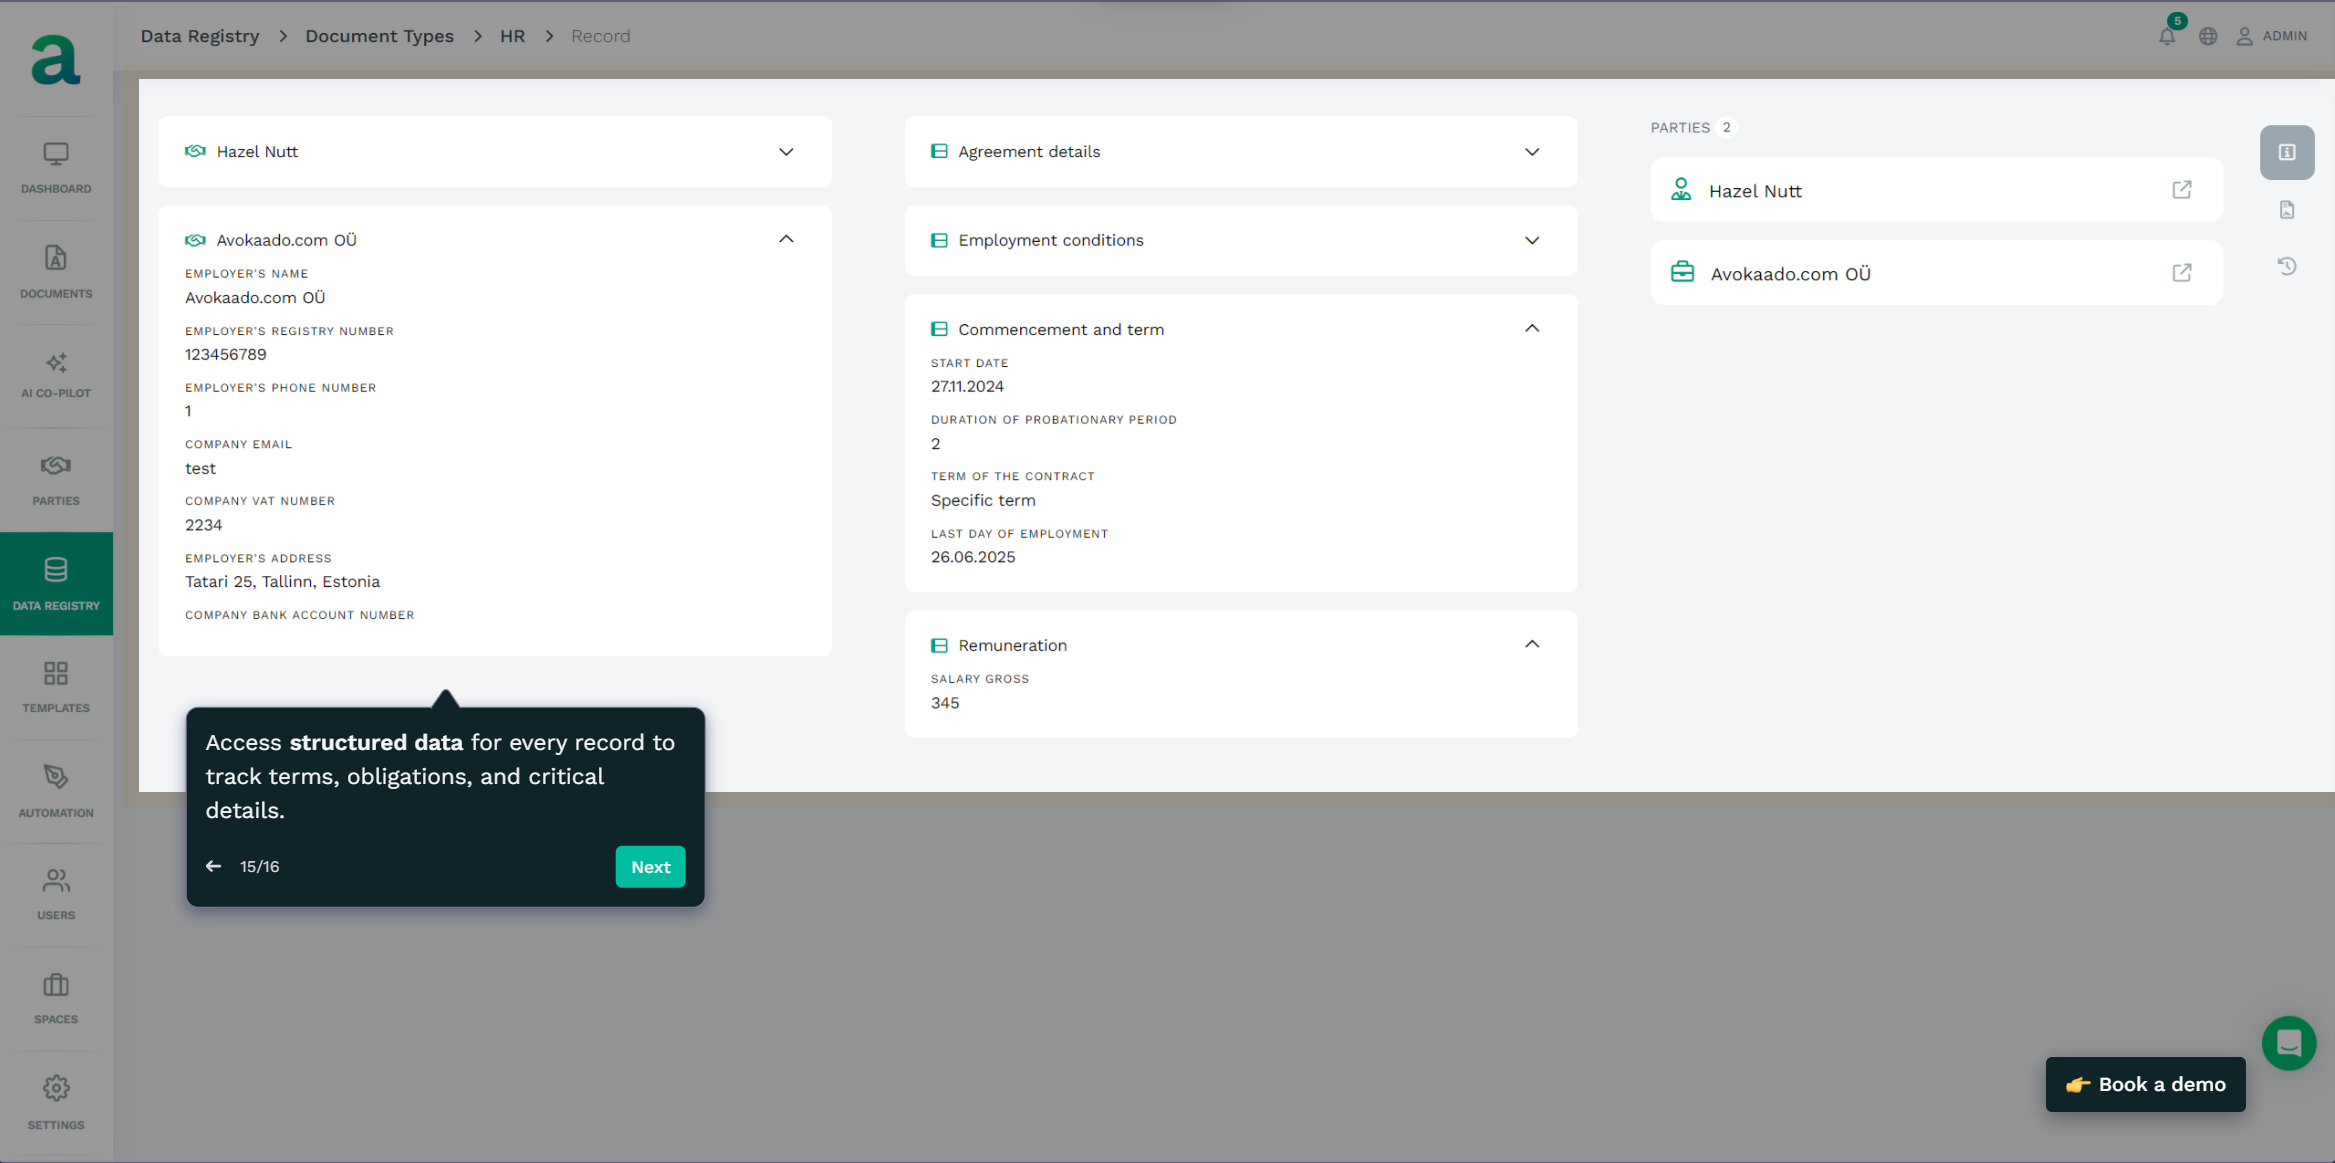Collapse the Avokaado.com OÜ section

(x=786, y=239)
